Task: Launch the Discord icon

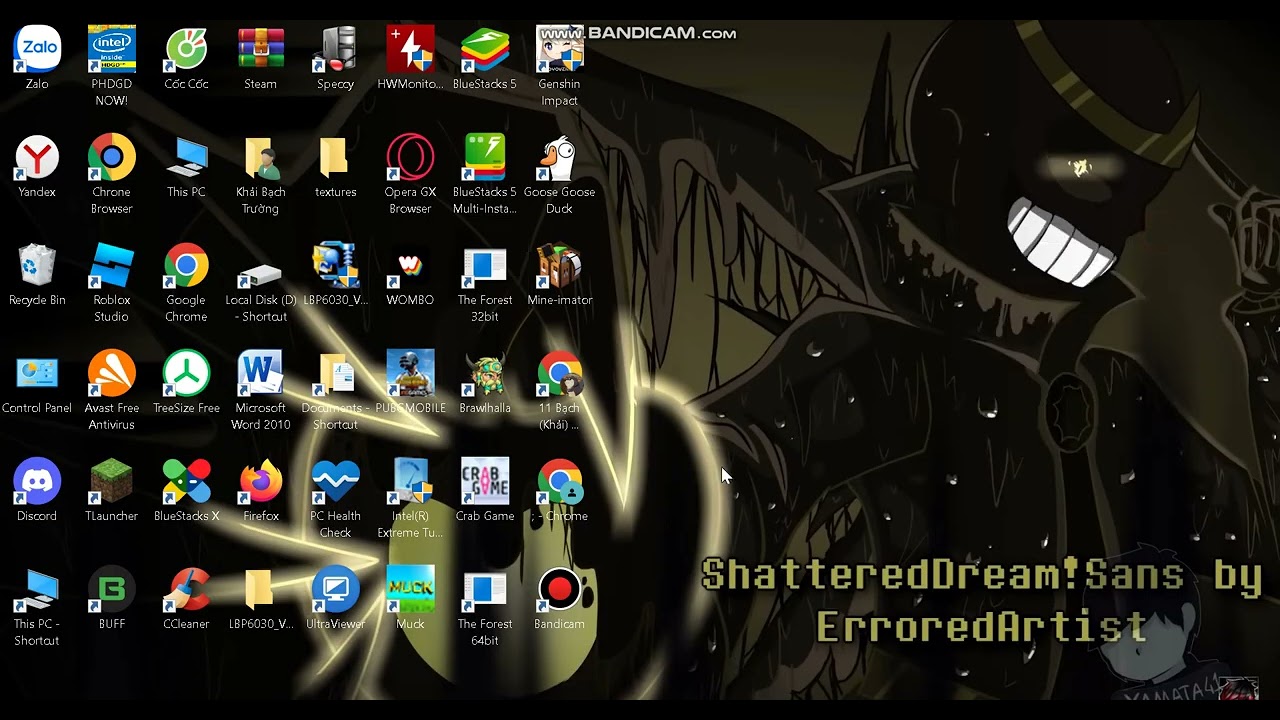Action: point(37,481)
